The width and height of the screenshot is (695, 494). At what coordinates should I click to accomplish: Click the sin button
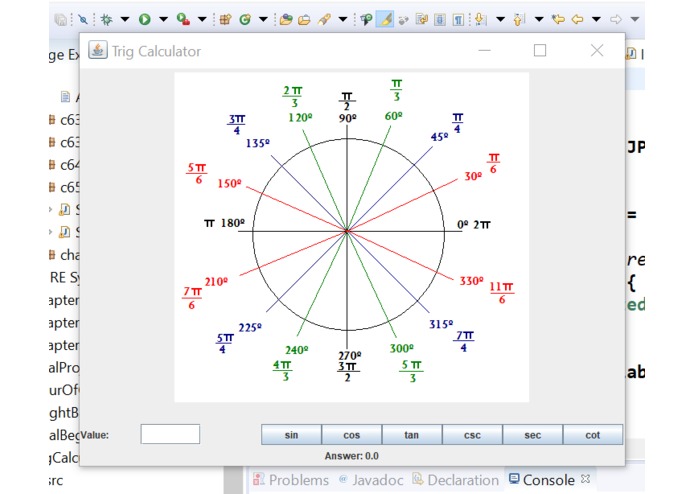(291, 435)
